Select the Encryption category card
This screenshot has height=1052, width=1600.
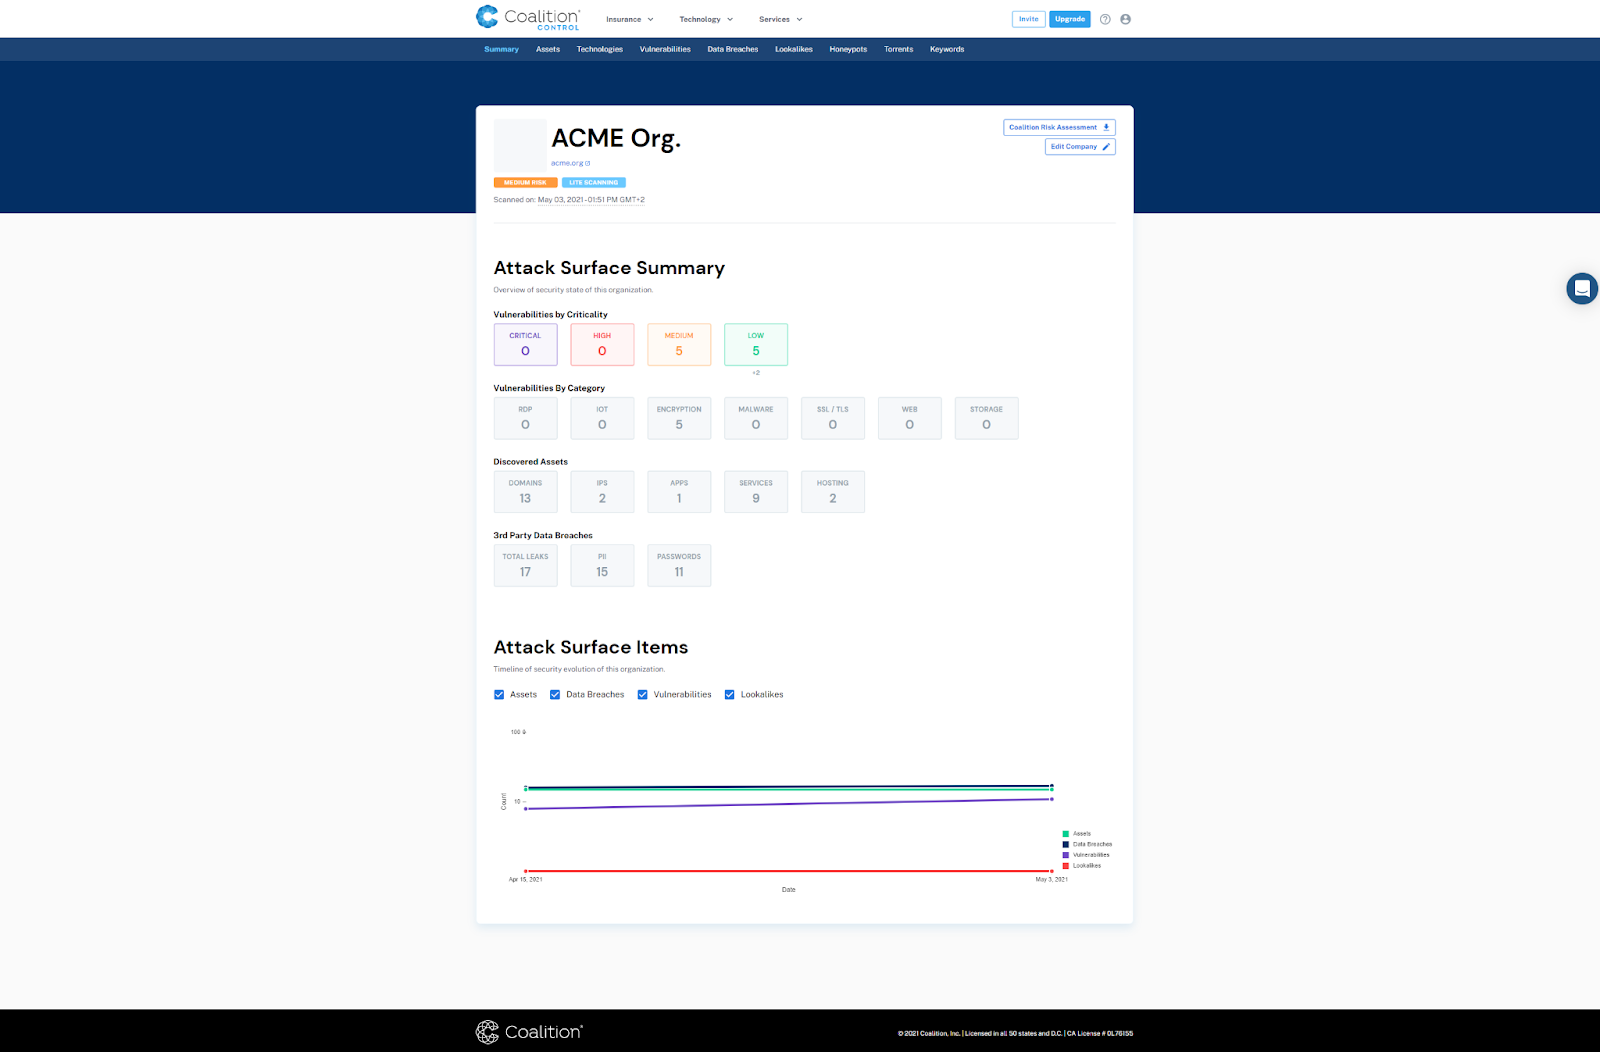[x=679, y=418]
